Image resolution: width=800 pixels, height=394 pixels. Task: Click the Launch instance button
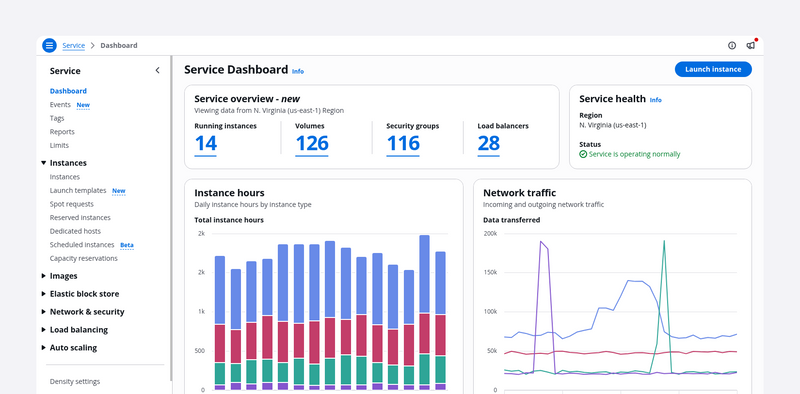tap(713, 69)
